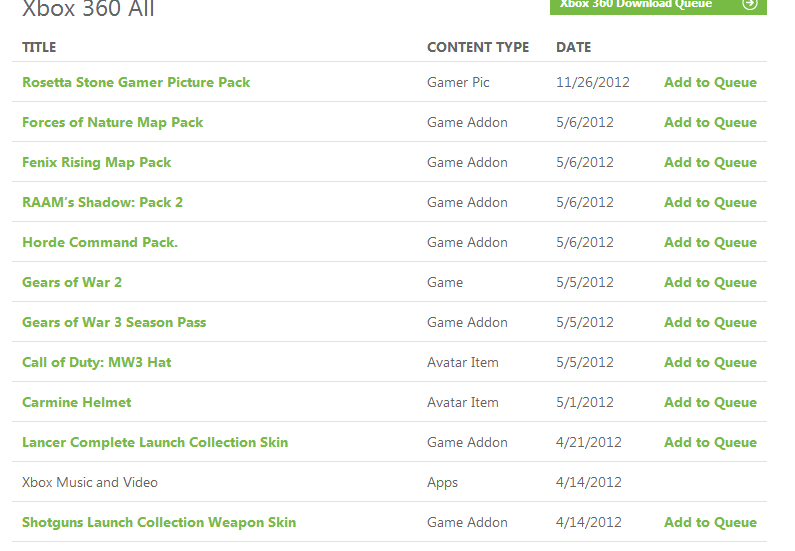The height and width of the screenshot is (551, 795).
Task: Add Call of Duty: MW3 Hat to queue
Action: pos(710,362)
